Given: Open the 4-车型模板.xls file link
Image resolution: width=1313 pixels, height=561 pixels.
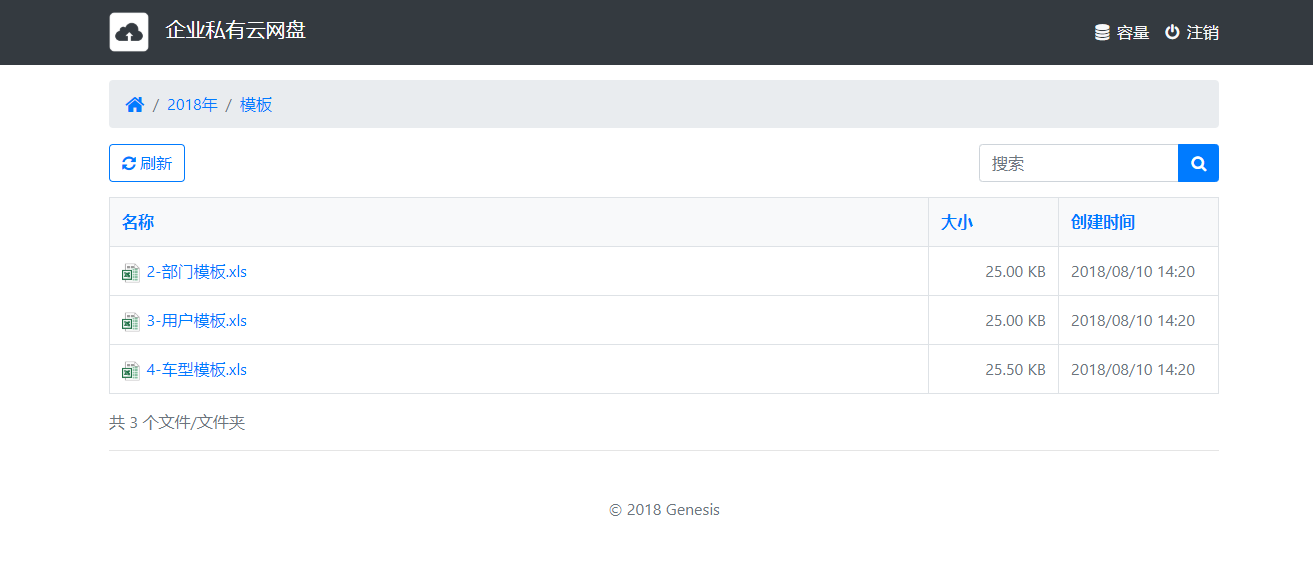Looking at the screenshot, I should [x=196, y=369].
